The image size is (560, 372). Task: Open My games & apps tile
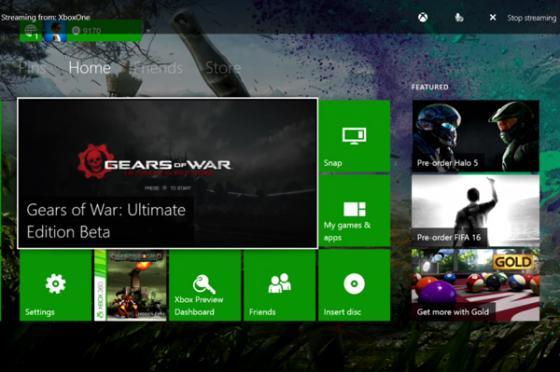355,211
